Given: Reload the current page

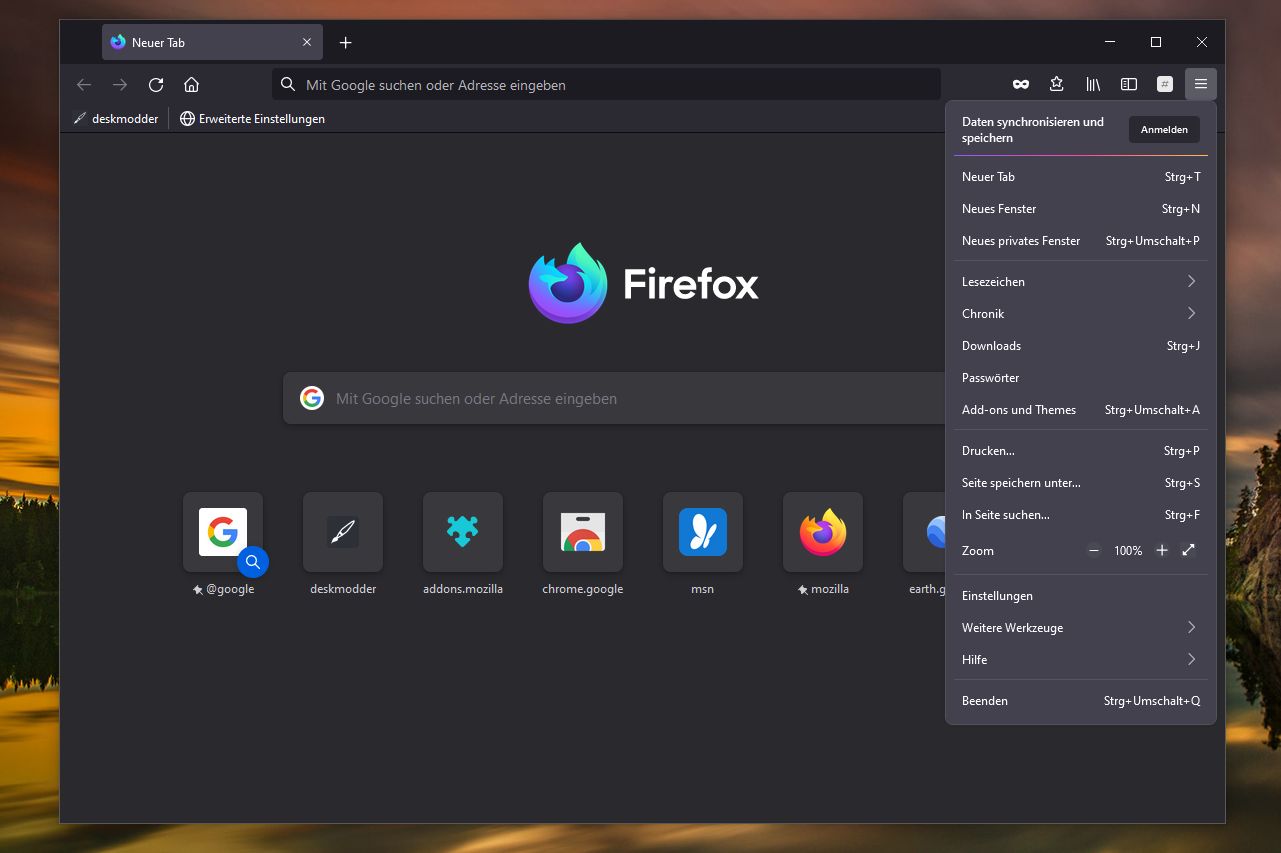Looking at the screenshot, I should [156, 85].
